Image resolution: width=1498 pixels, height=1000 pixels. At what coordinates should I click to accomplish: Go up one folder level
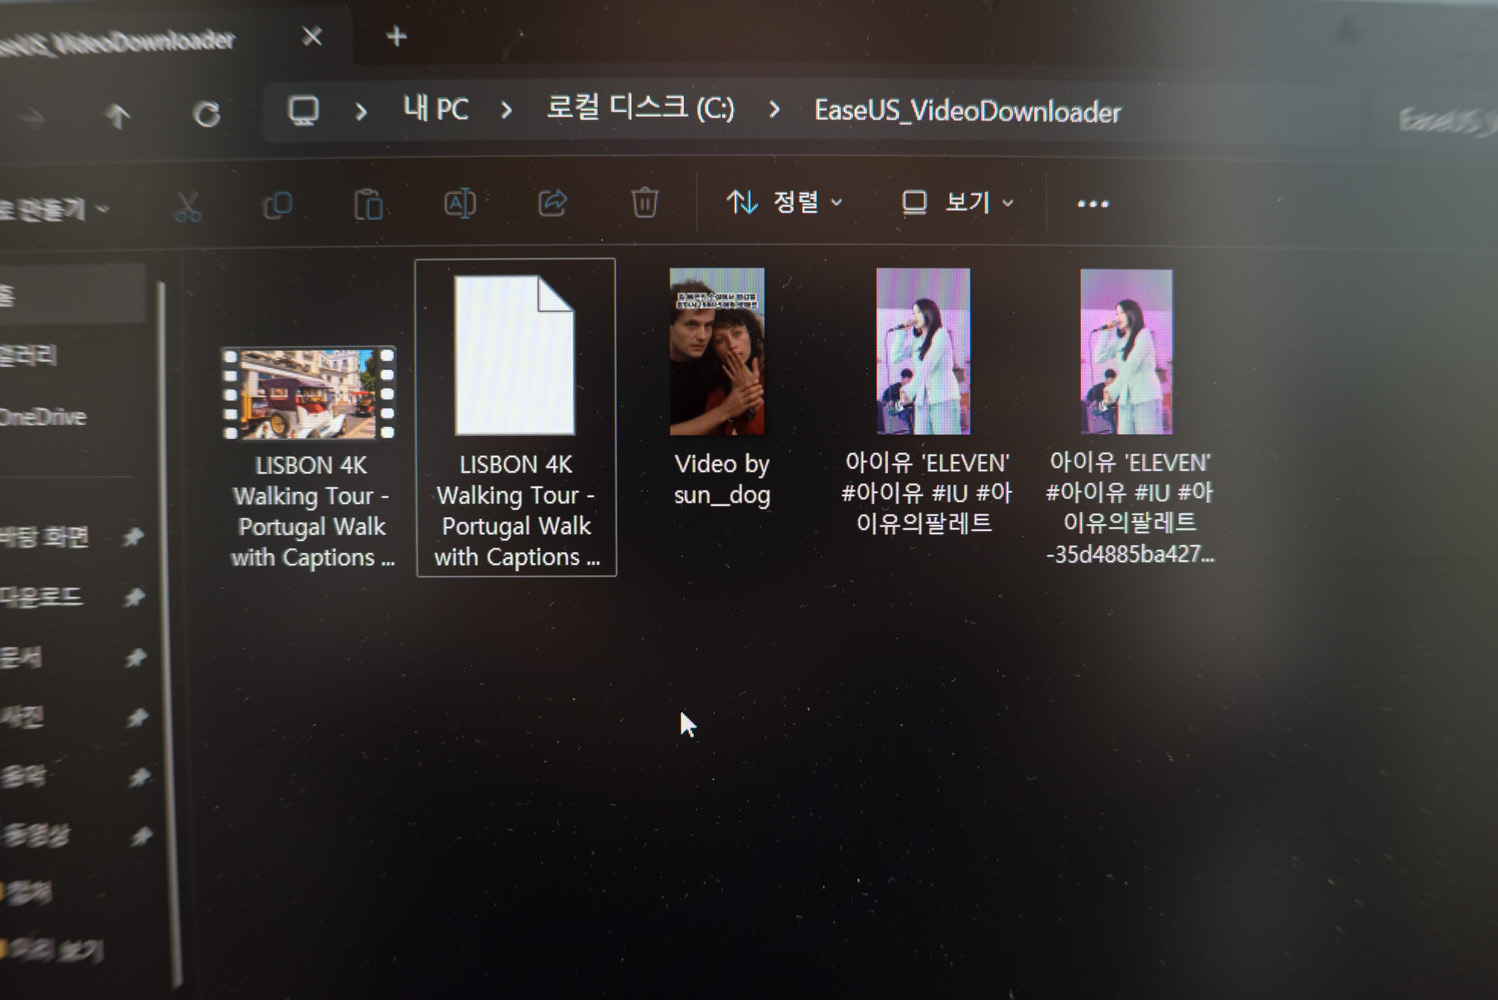click(x=118, y=116)
